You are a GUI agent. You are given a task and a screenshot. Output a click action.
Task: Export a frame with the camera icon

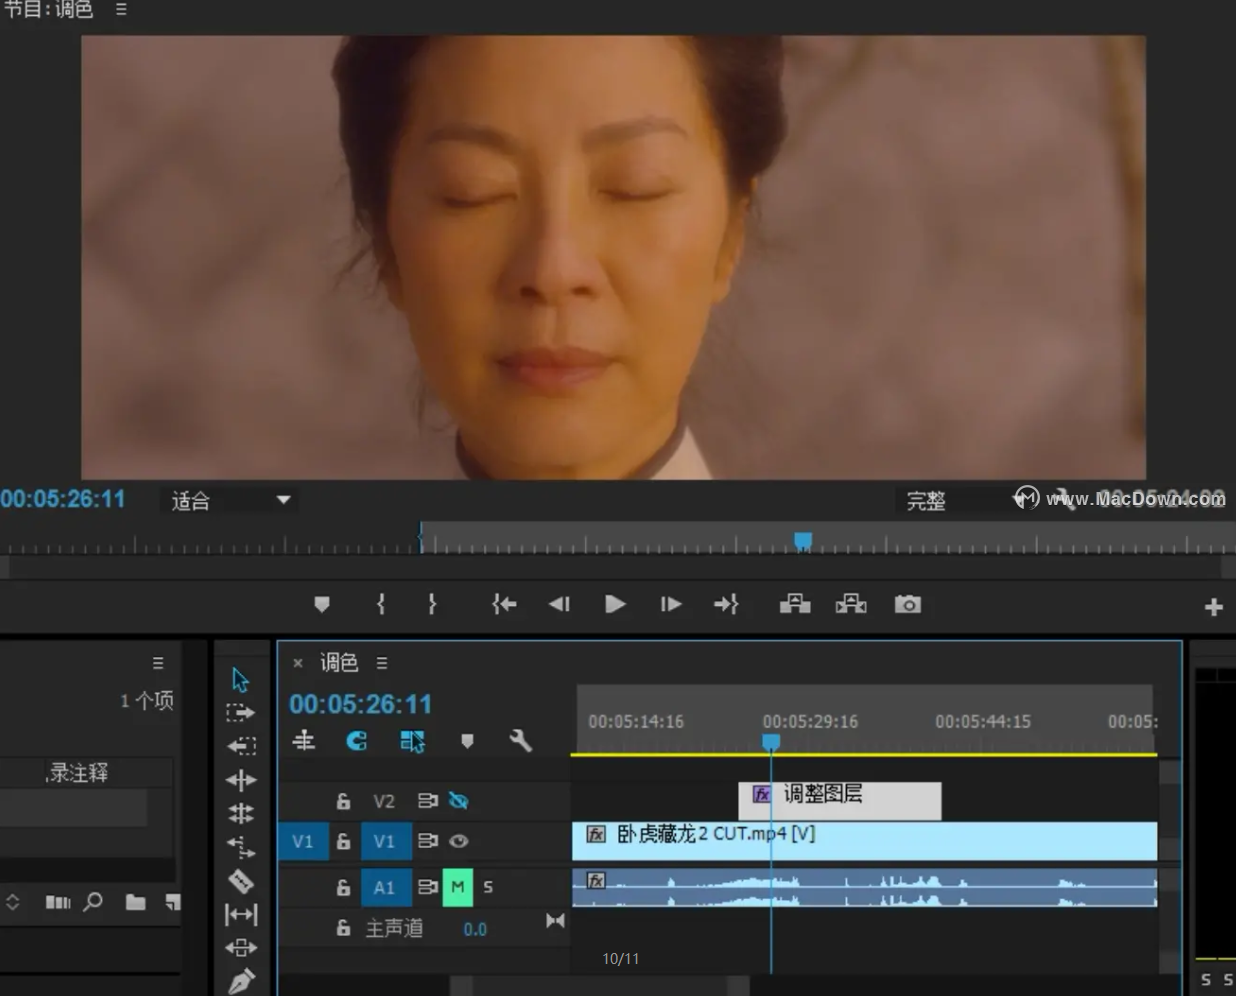tap(907, 604)
